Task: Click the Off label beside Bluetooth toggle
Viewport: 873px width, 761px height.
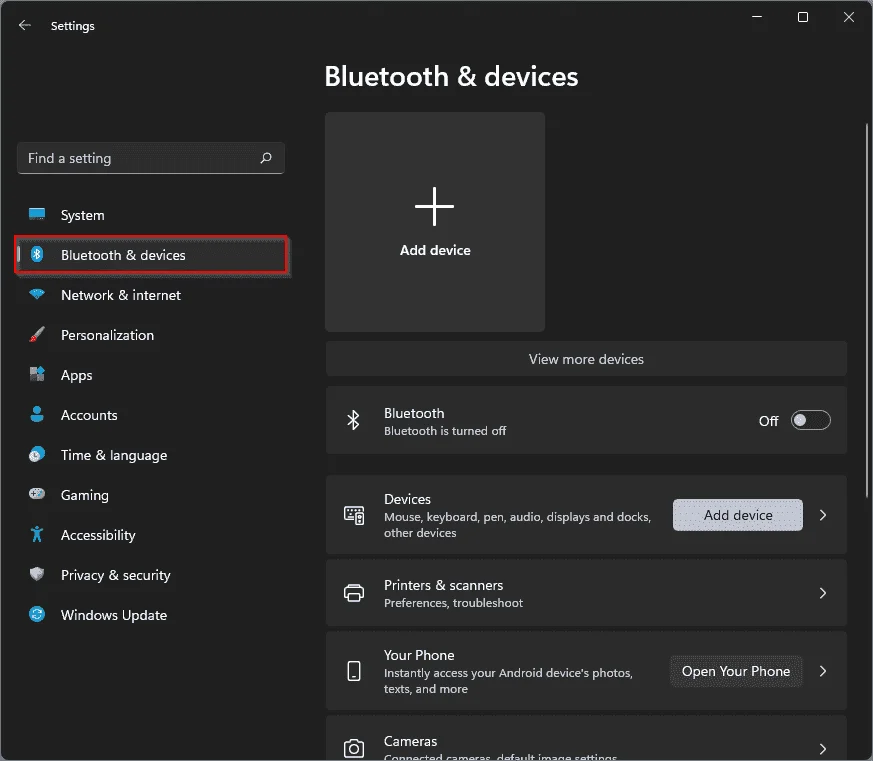Action: pos(768,421)
